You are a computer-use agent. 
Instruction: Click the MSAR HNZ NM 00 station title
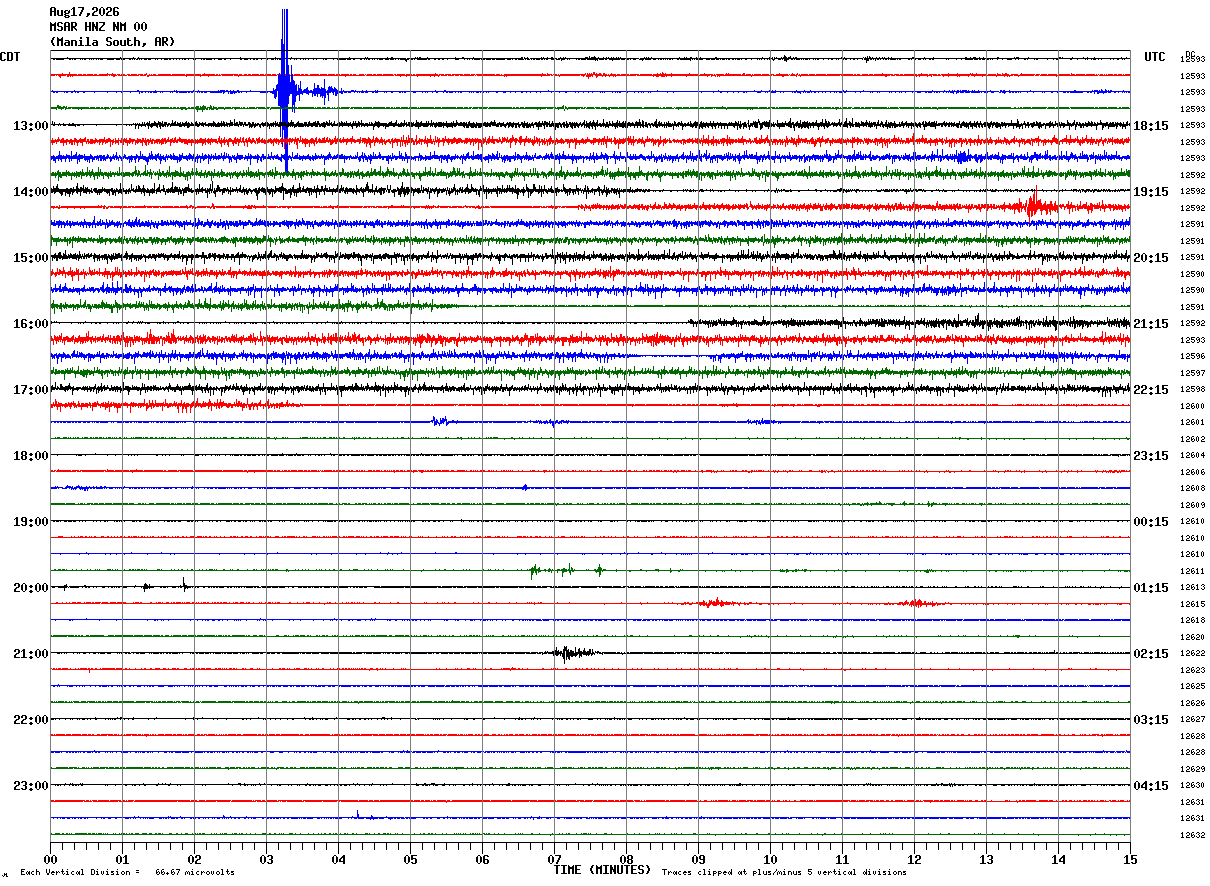pyautogui.click(x=98, y=27)
